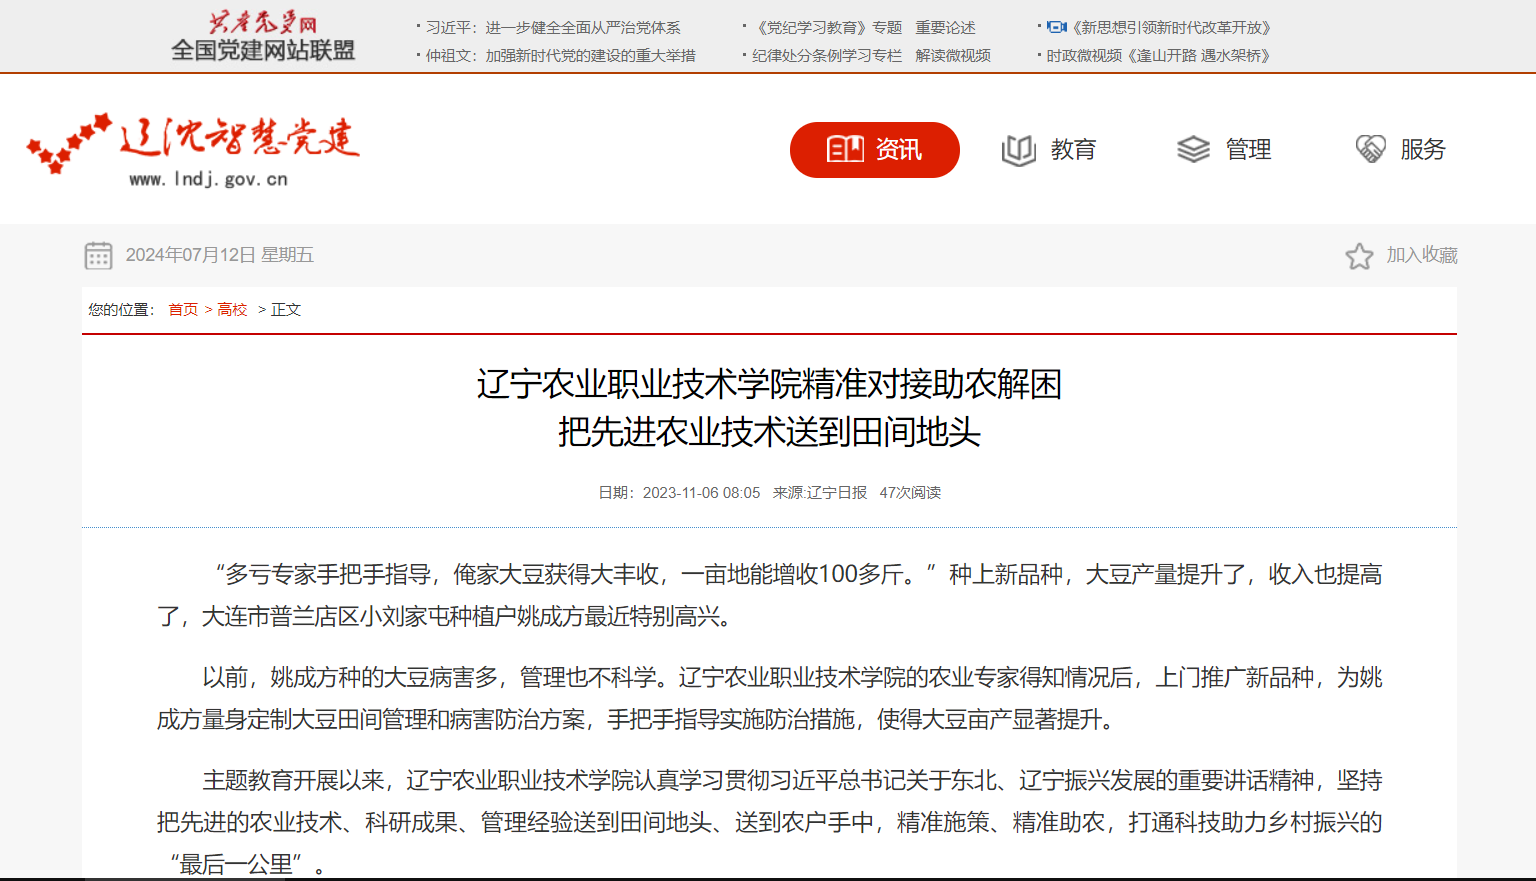Click the 全国党建网站联盟 logo
The image size is (1536, 881).
(263, 37)
